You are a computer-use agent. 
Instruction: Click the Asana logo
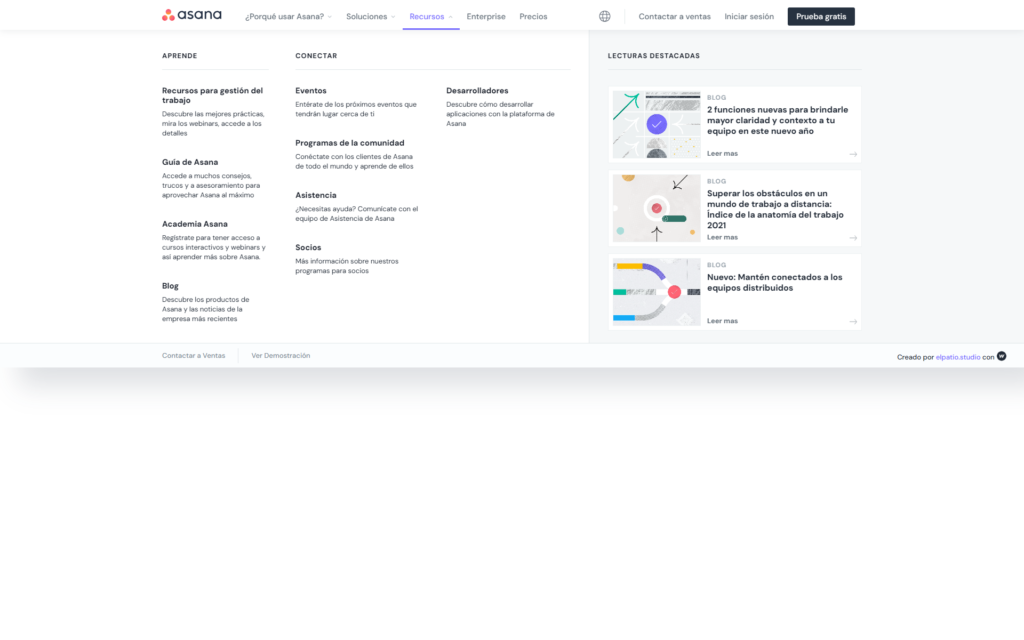click(x=192, y=15)
